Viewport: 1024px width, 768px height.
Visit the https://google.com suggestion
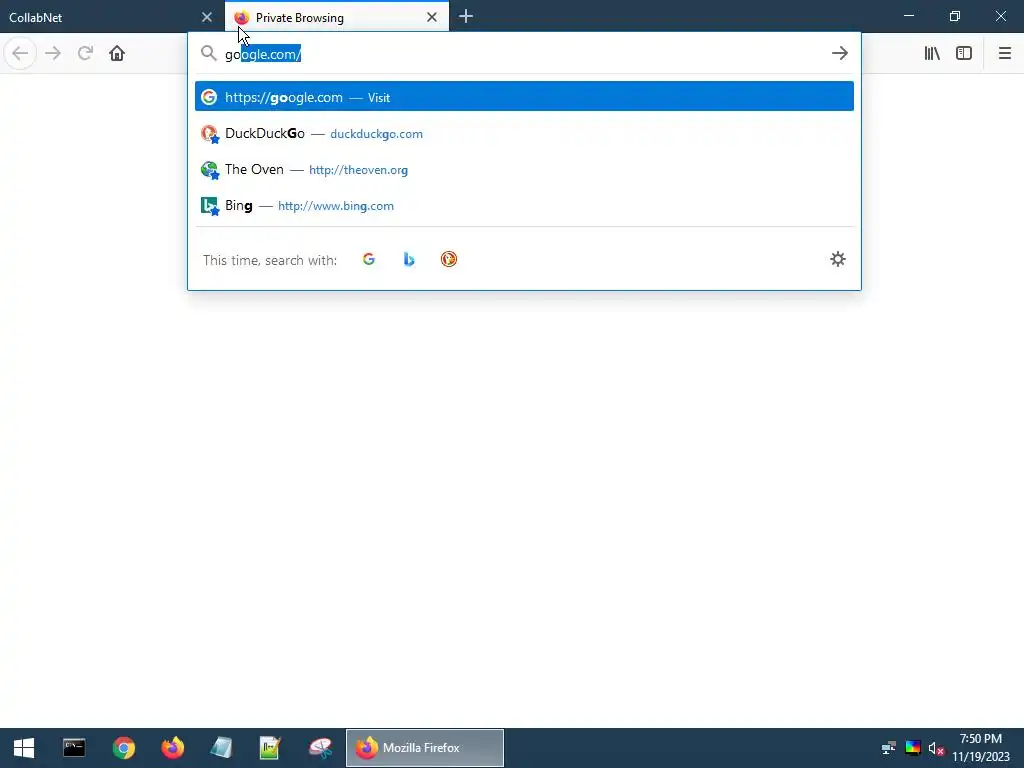[x=524, y=97]
